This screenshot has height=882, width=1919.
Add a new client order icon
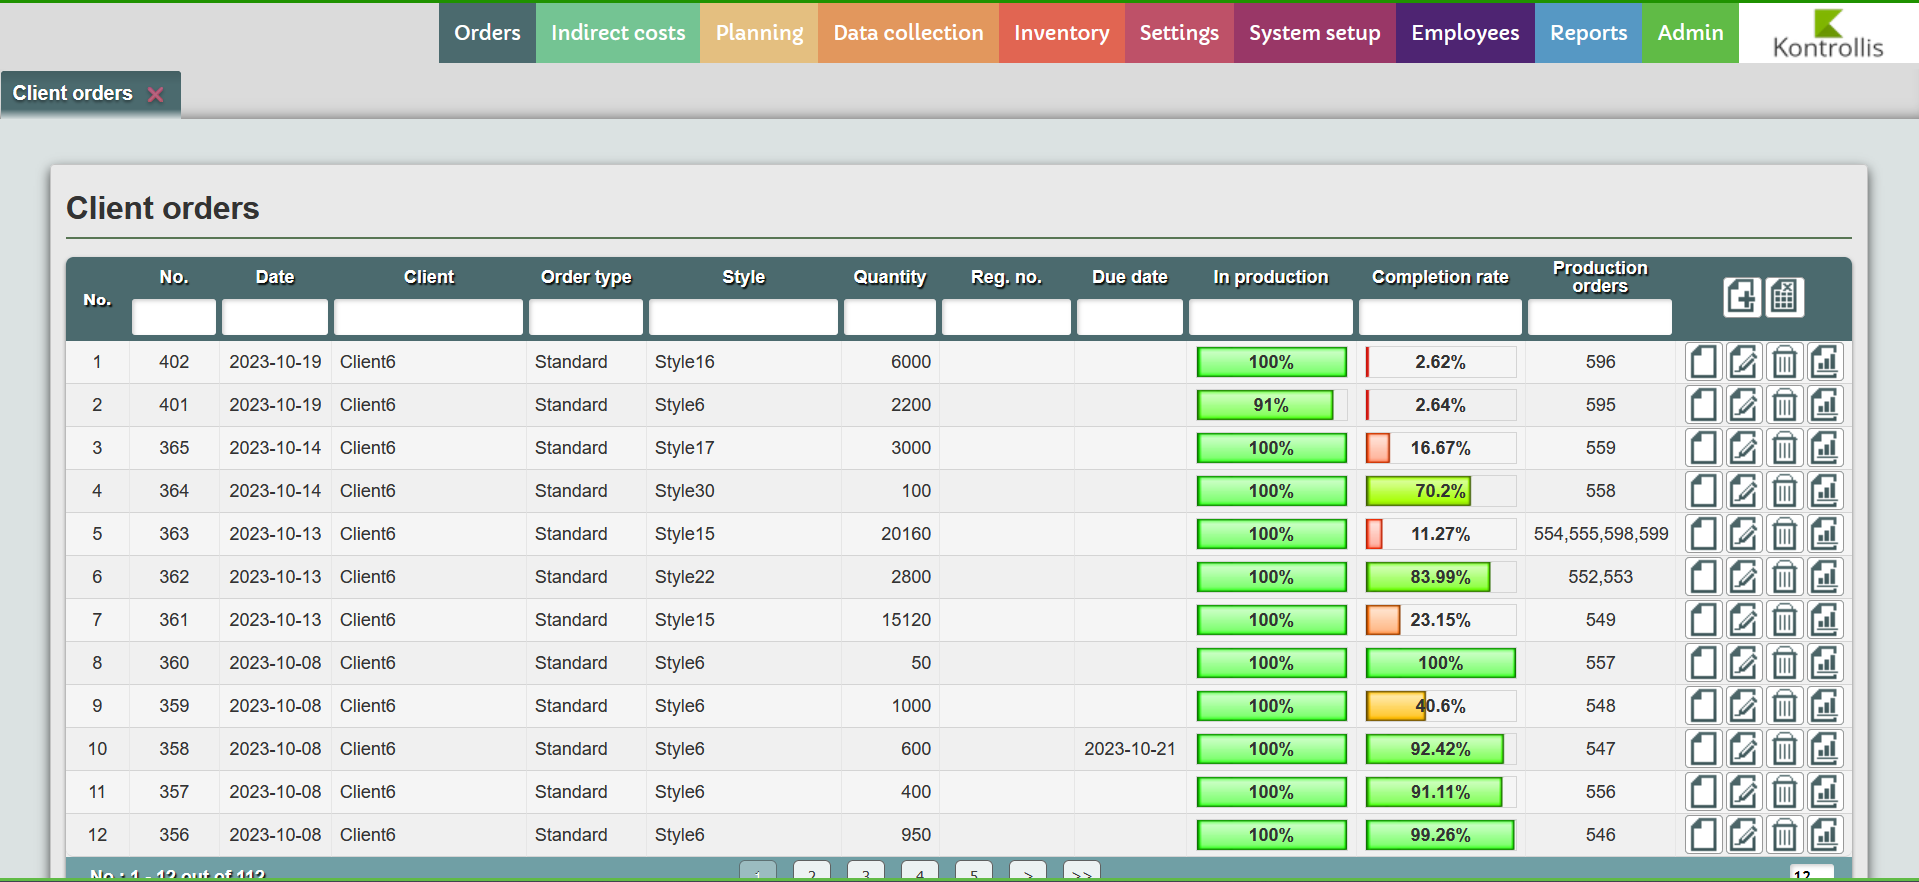point(1742,297)
